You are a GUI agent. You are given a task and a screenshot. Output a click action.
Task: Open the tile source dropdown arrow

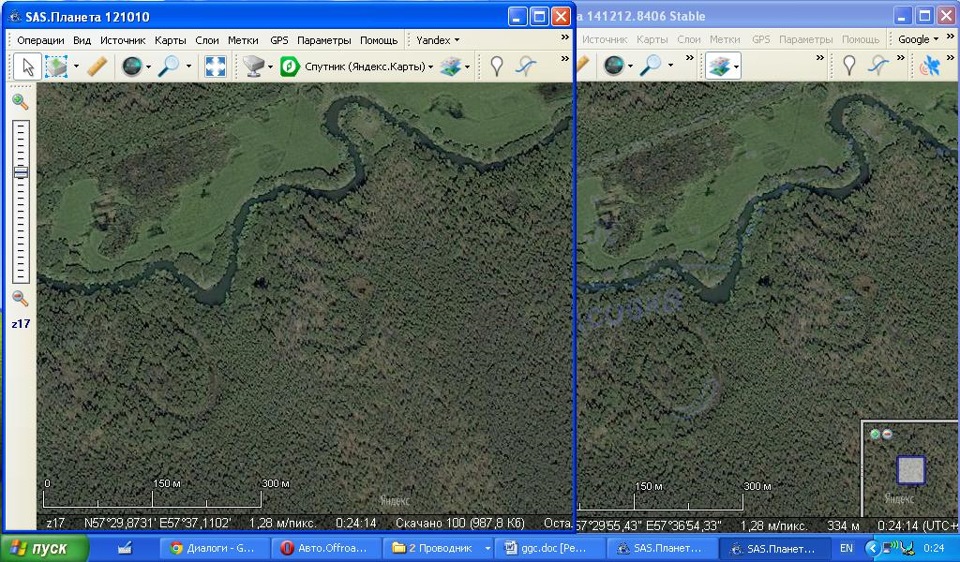(271, 66)
